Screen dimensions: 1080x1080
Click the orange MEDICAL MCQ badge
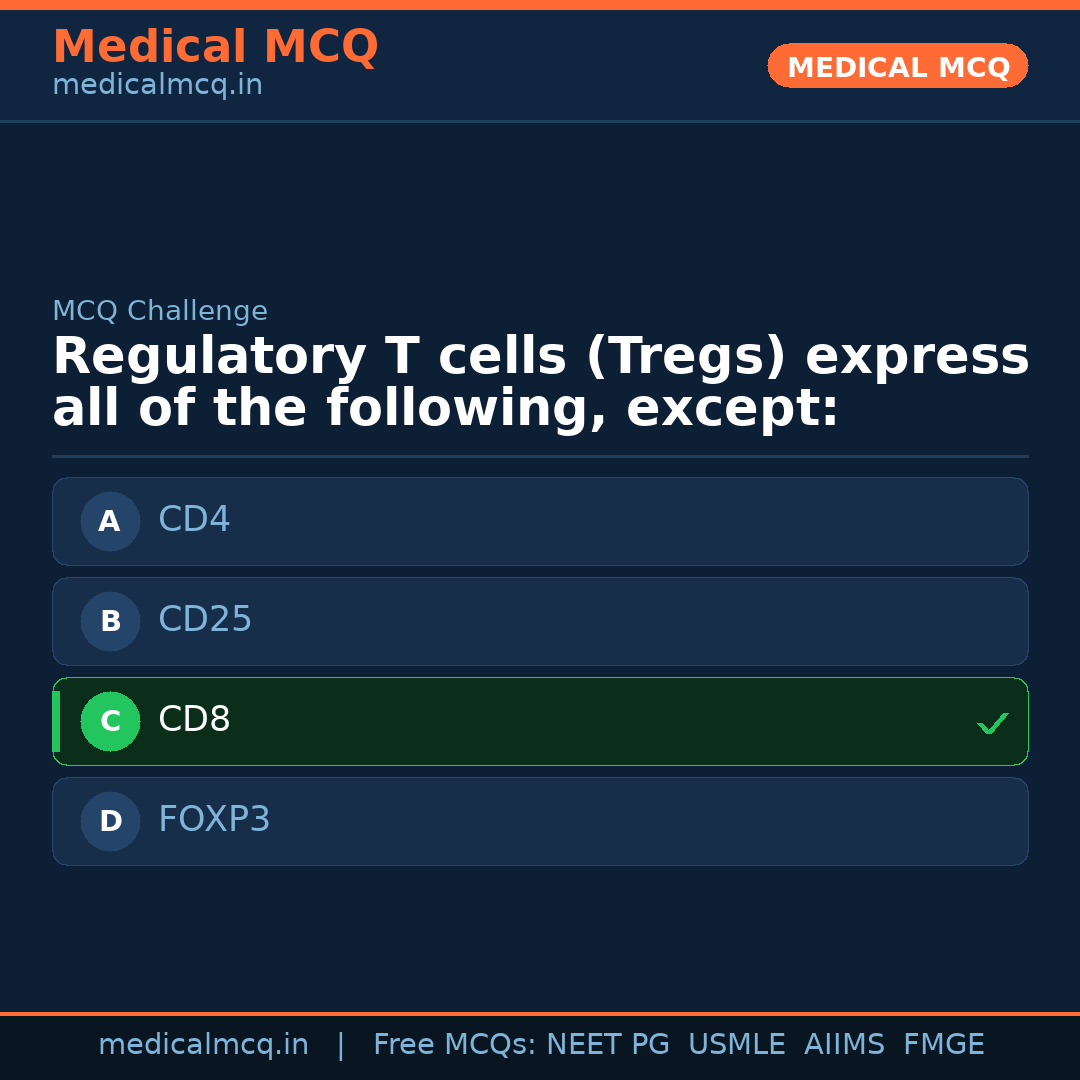click(898, 66)
